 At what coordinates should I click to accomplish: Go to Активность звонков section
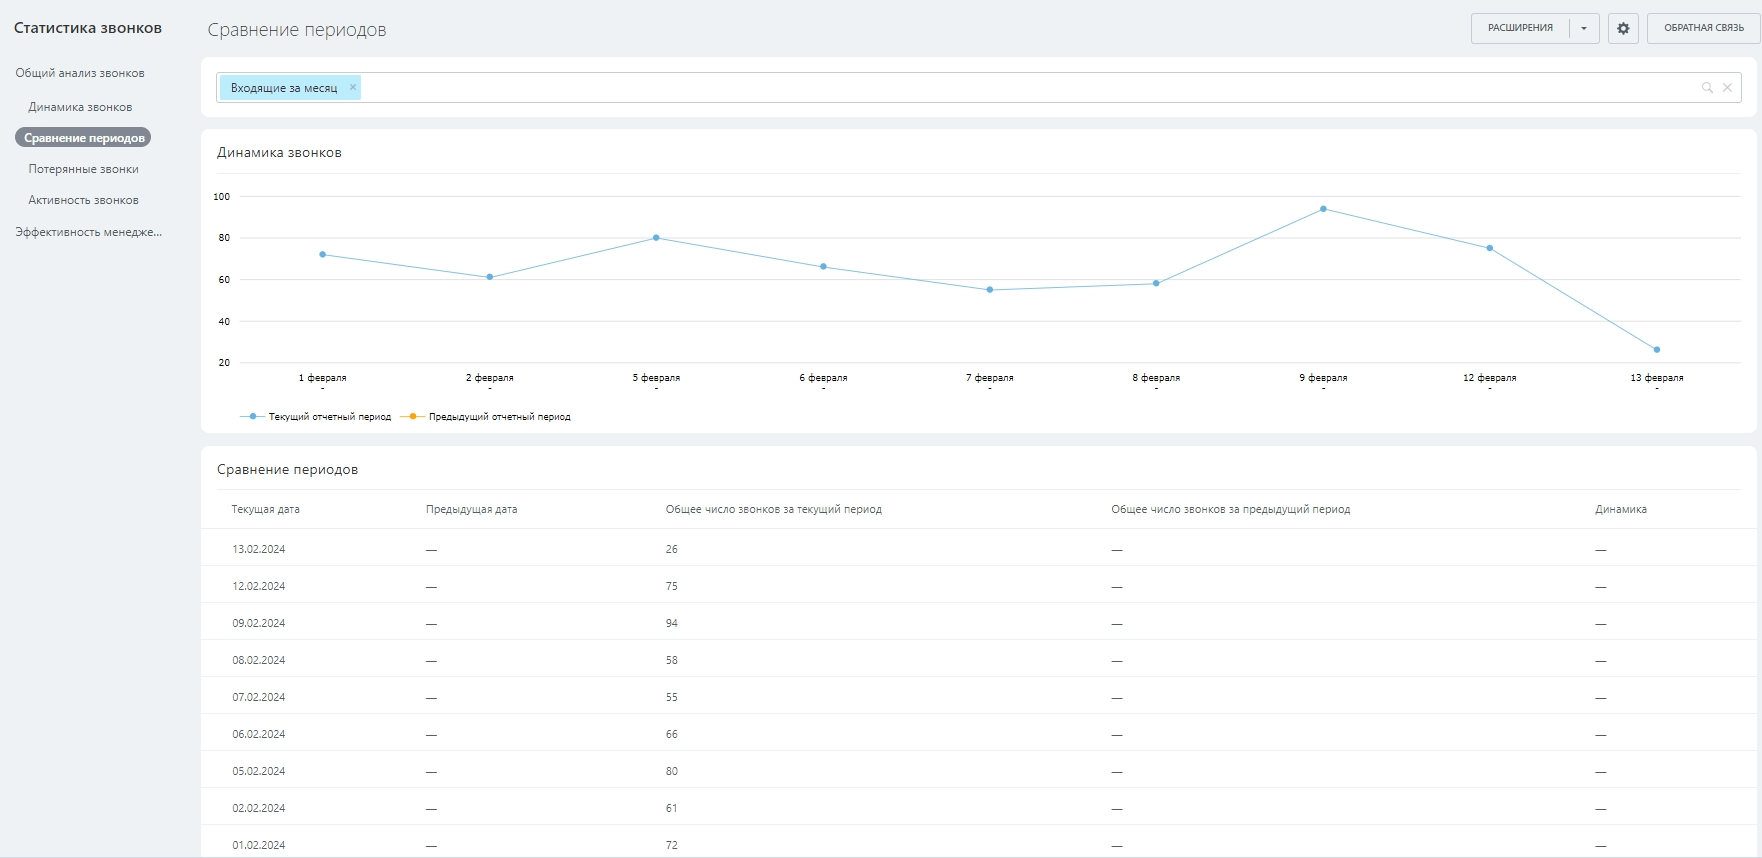tap(83, 200)
